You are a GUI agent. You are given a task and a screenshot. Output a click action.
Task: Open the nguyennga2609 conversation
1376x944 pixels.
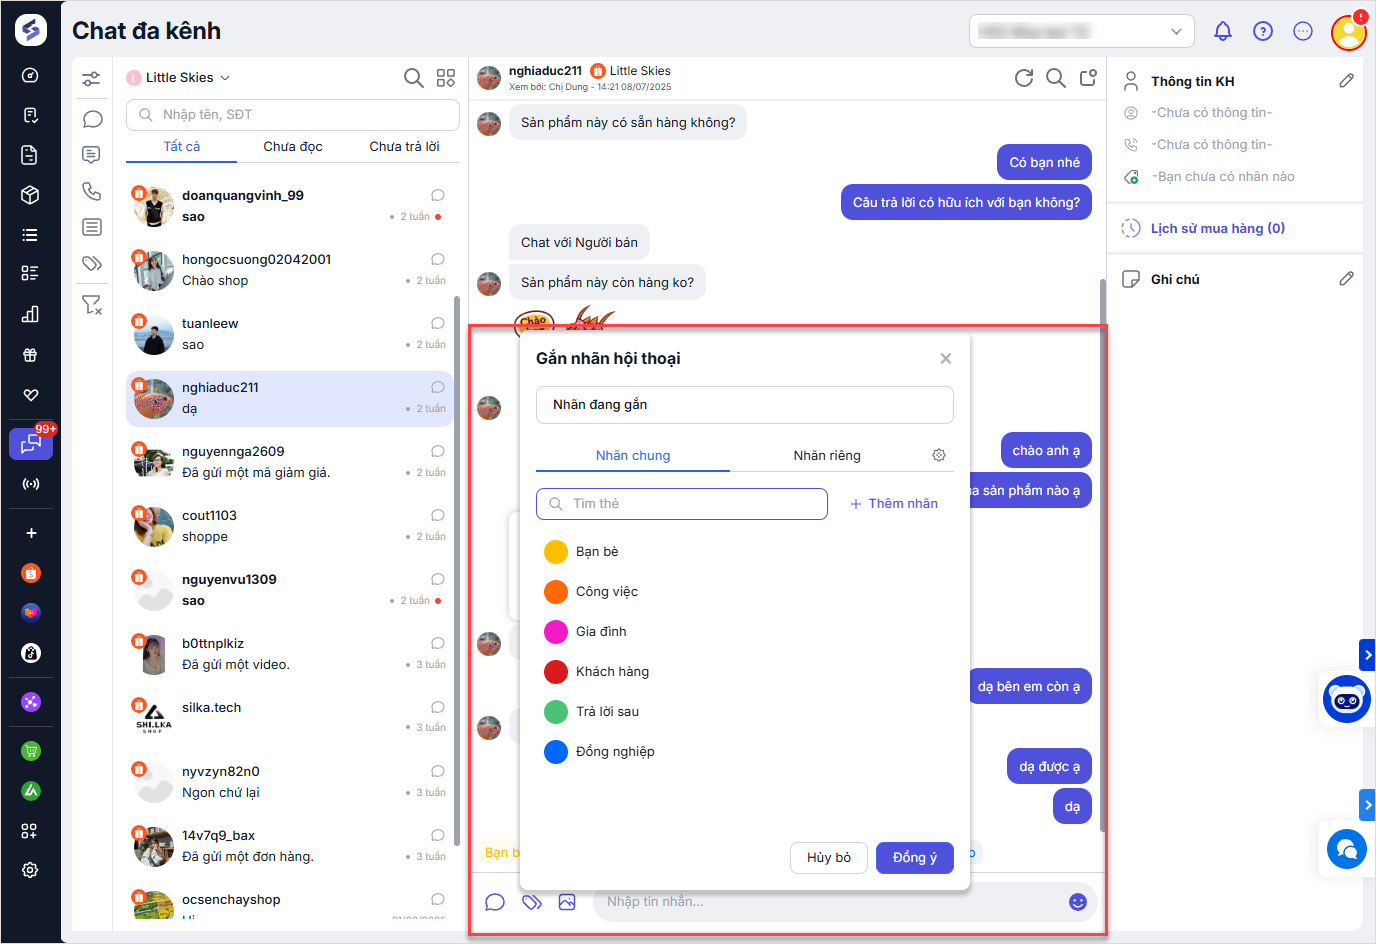290,462
